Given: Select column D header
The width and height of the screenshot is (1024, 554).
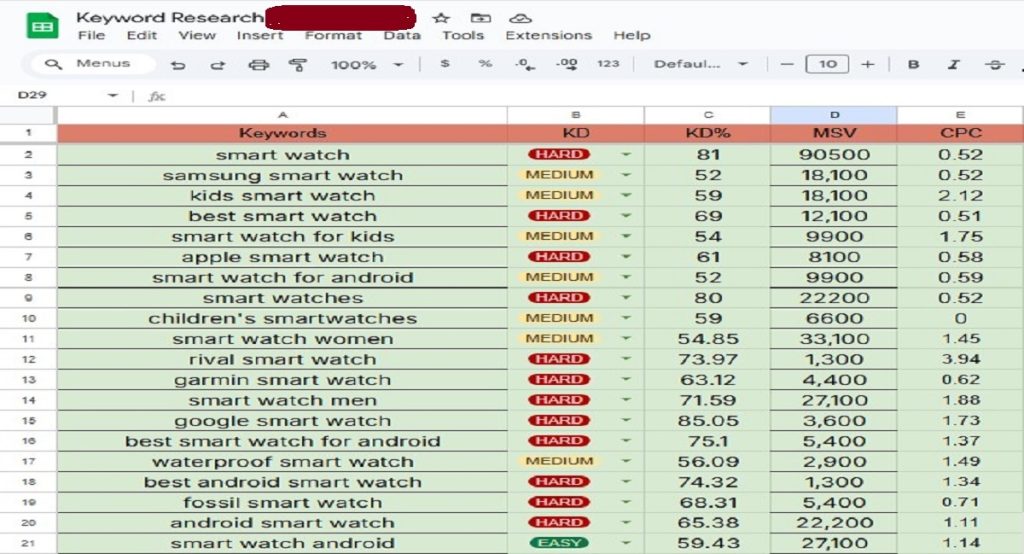Looking at the screenshot, I should 833,115.
